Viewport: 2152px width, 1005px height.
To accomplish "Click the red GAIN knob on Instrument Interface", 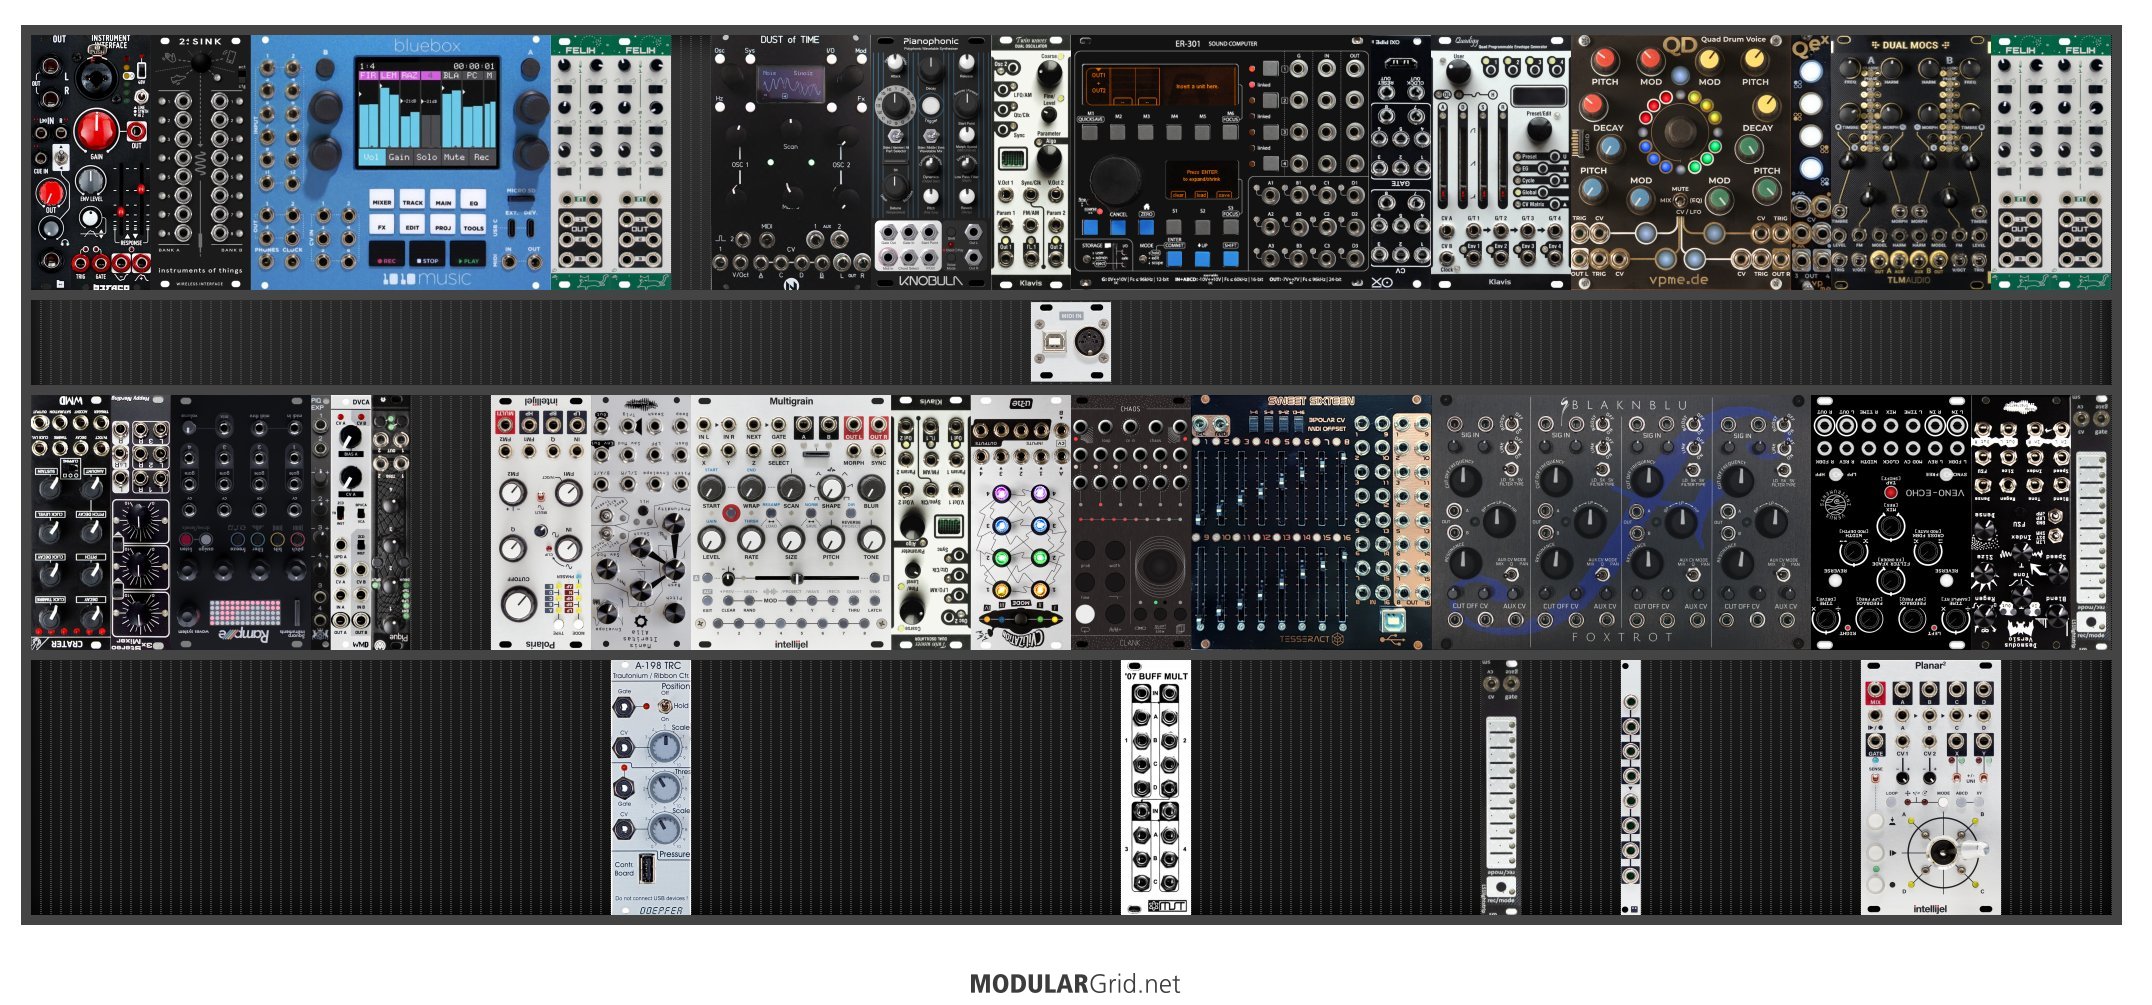I will point(97,130).
